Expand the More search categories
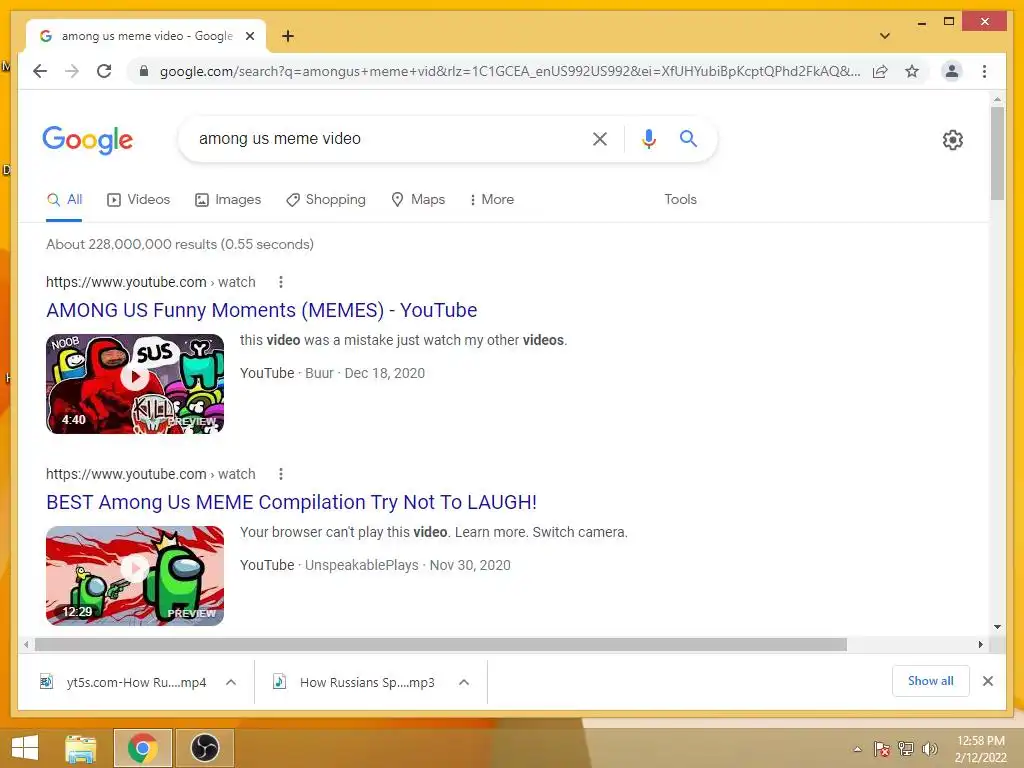This screenshot has height=768, width=1024. click(492, 200)
